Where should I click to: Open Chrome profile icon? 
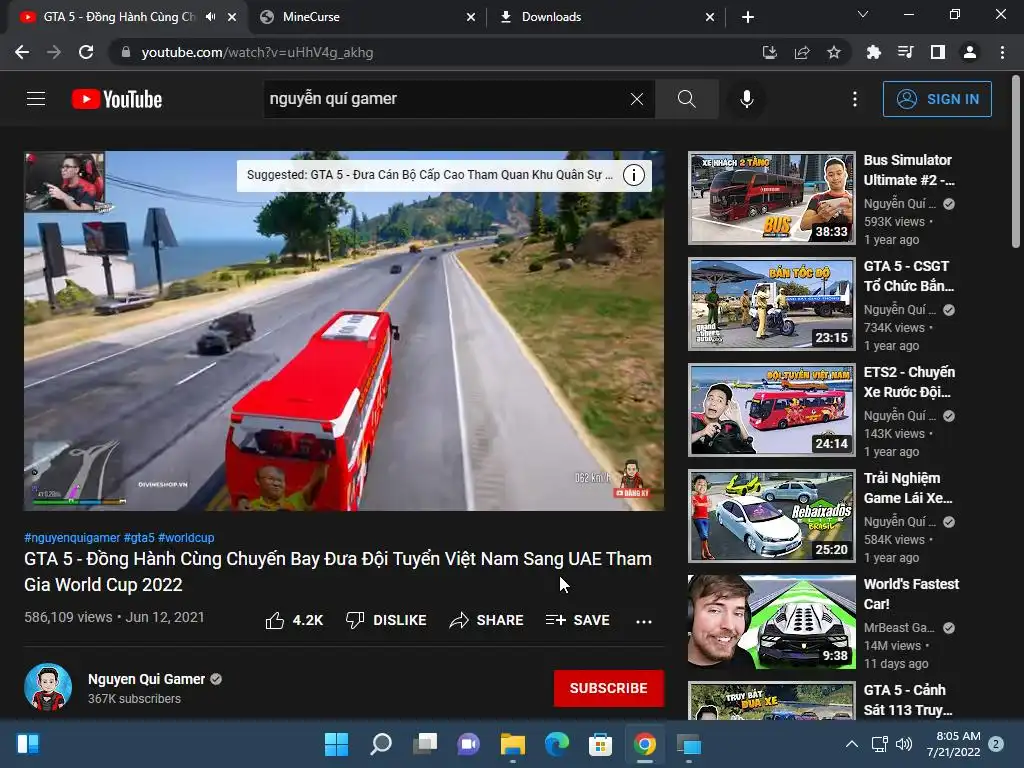(x=970, y=52)
